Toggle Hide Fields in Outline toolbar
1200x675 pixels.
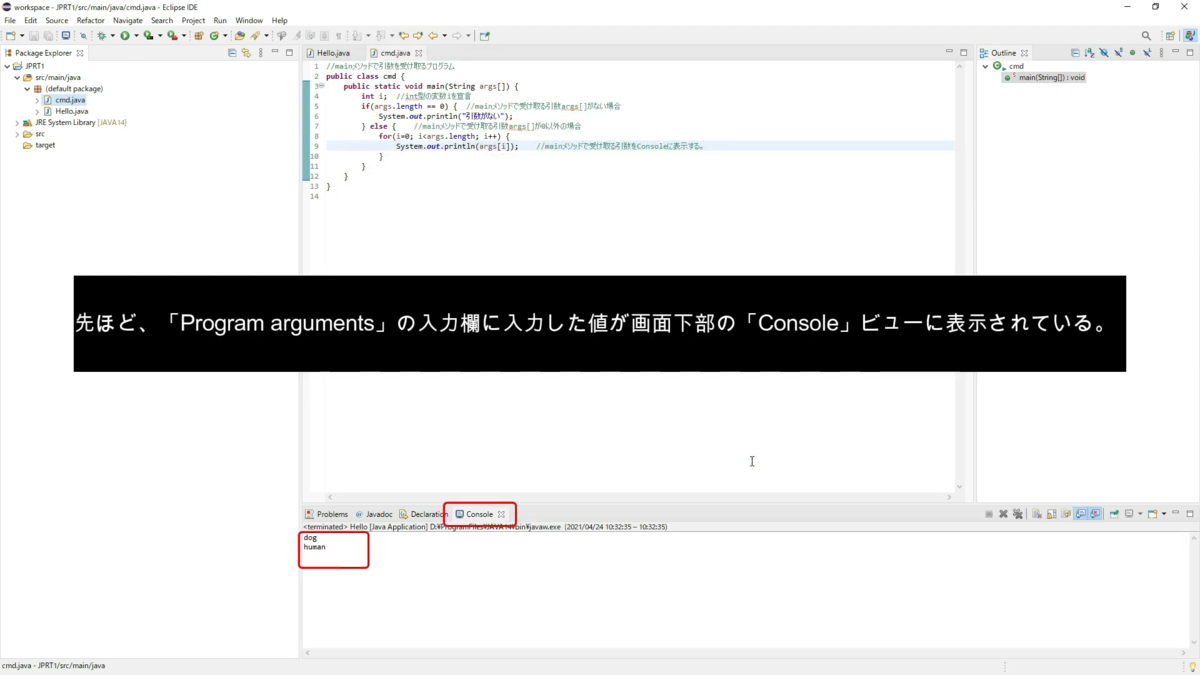[1104, 52]
